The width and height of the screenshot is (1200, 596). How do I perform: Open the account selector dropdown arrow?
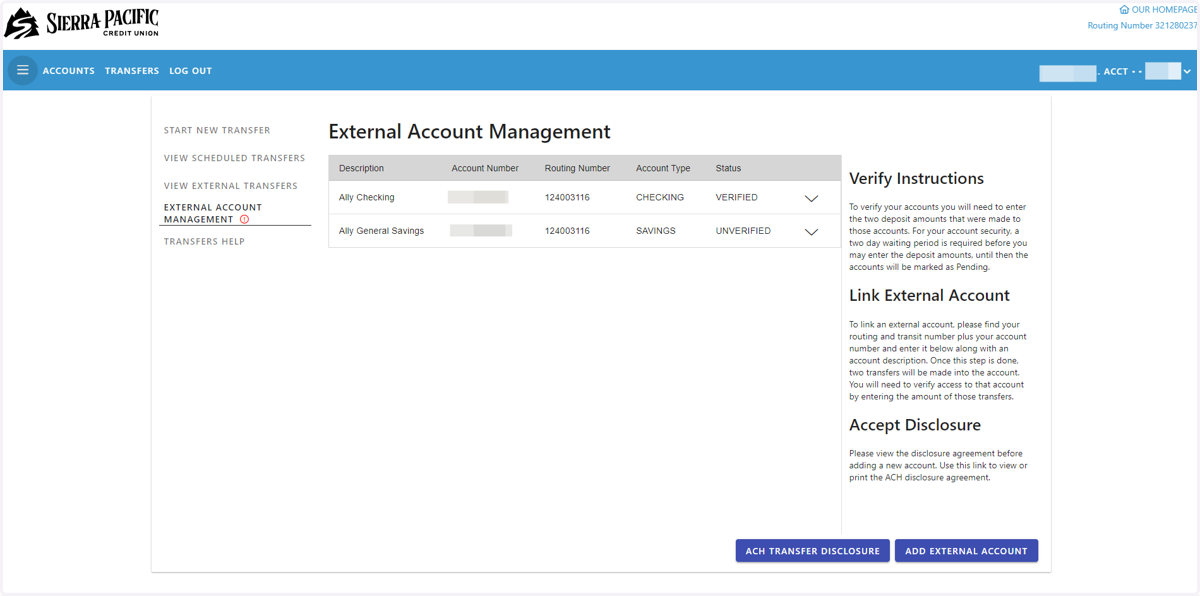tap(1187, 72)
